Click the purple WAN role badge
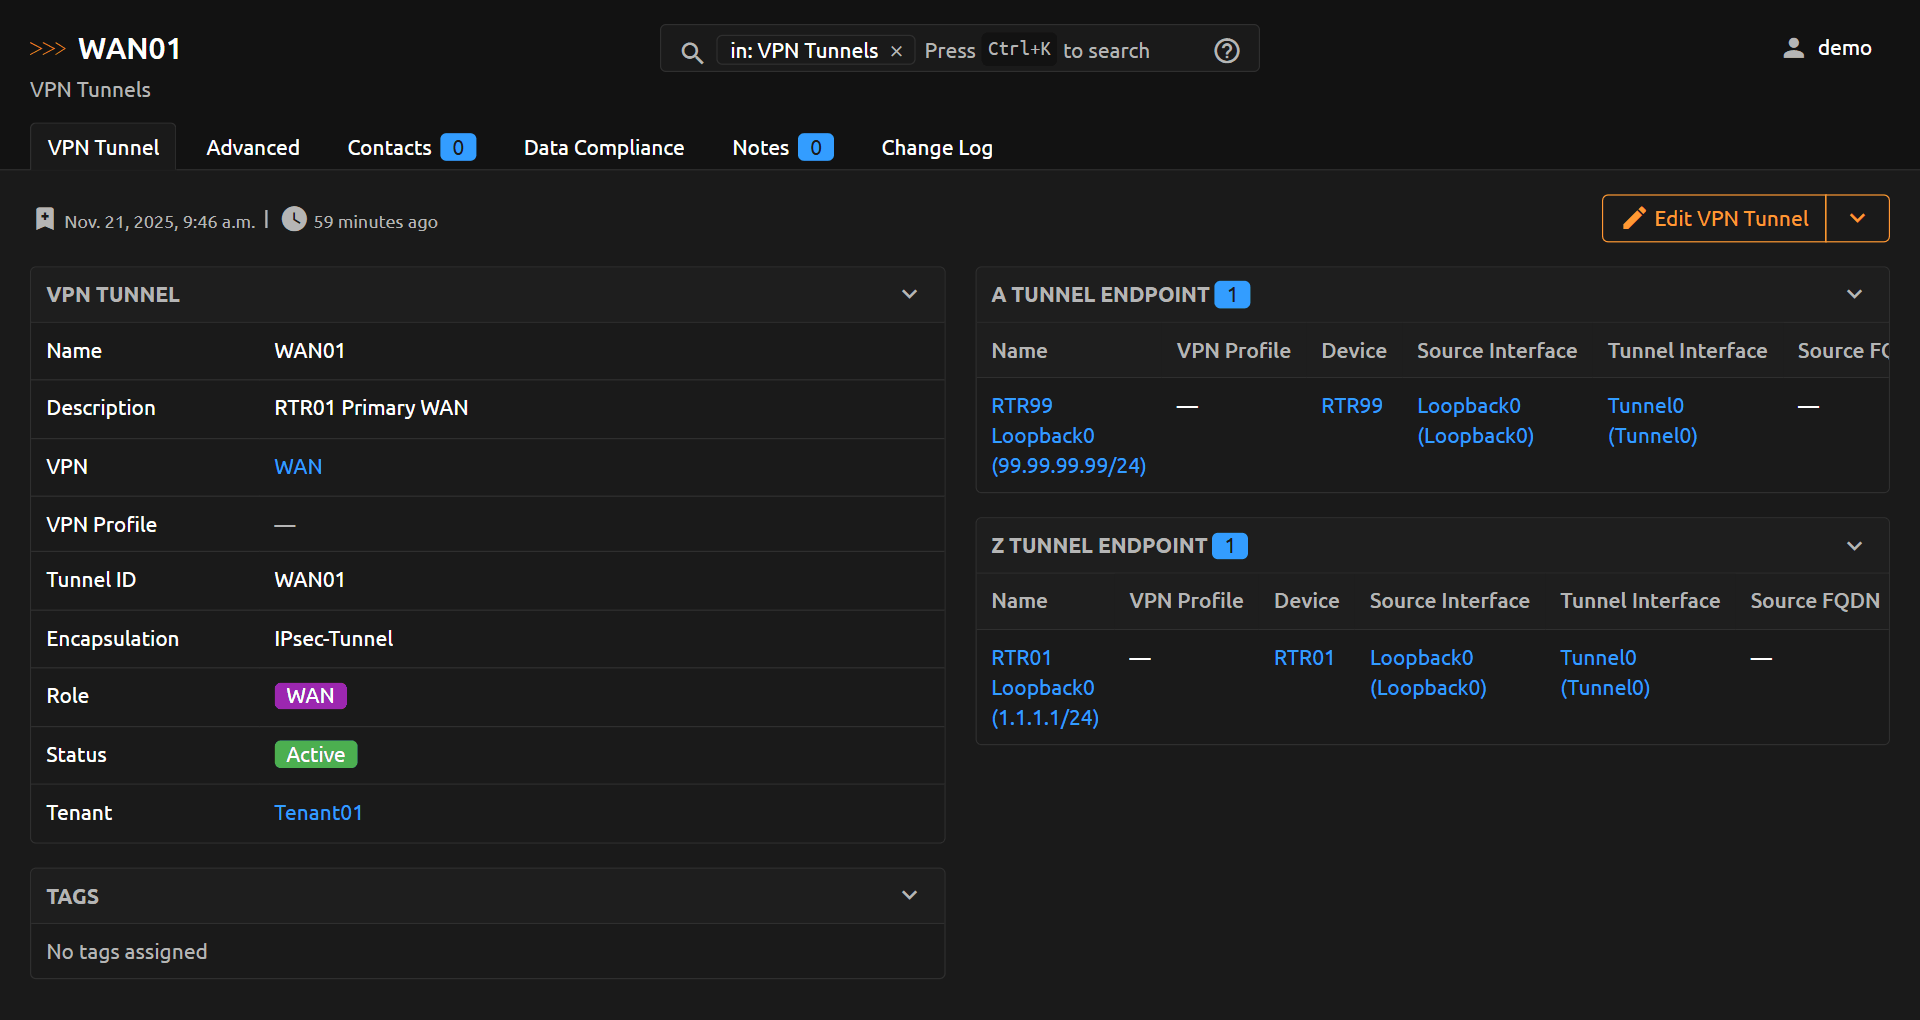The height and width of the screenshot is (1020, 1920). coord(310,696)
